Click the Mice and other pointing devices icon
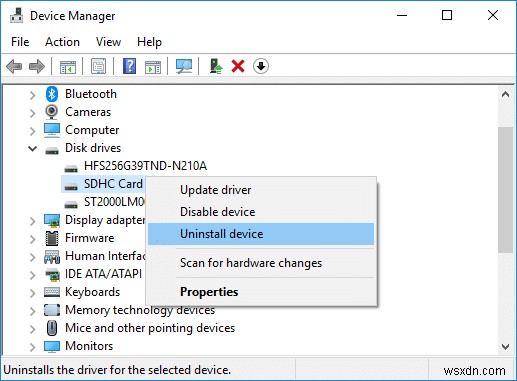The width and height of the screenshot is (517, 381). point(52,328)
